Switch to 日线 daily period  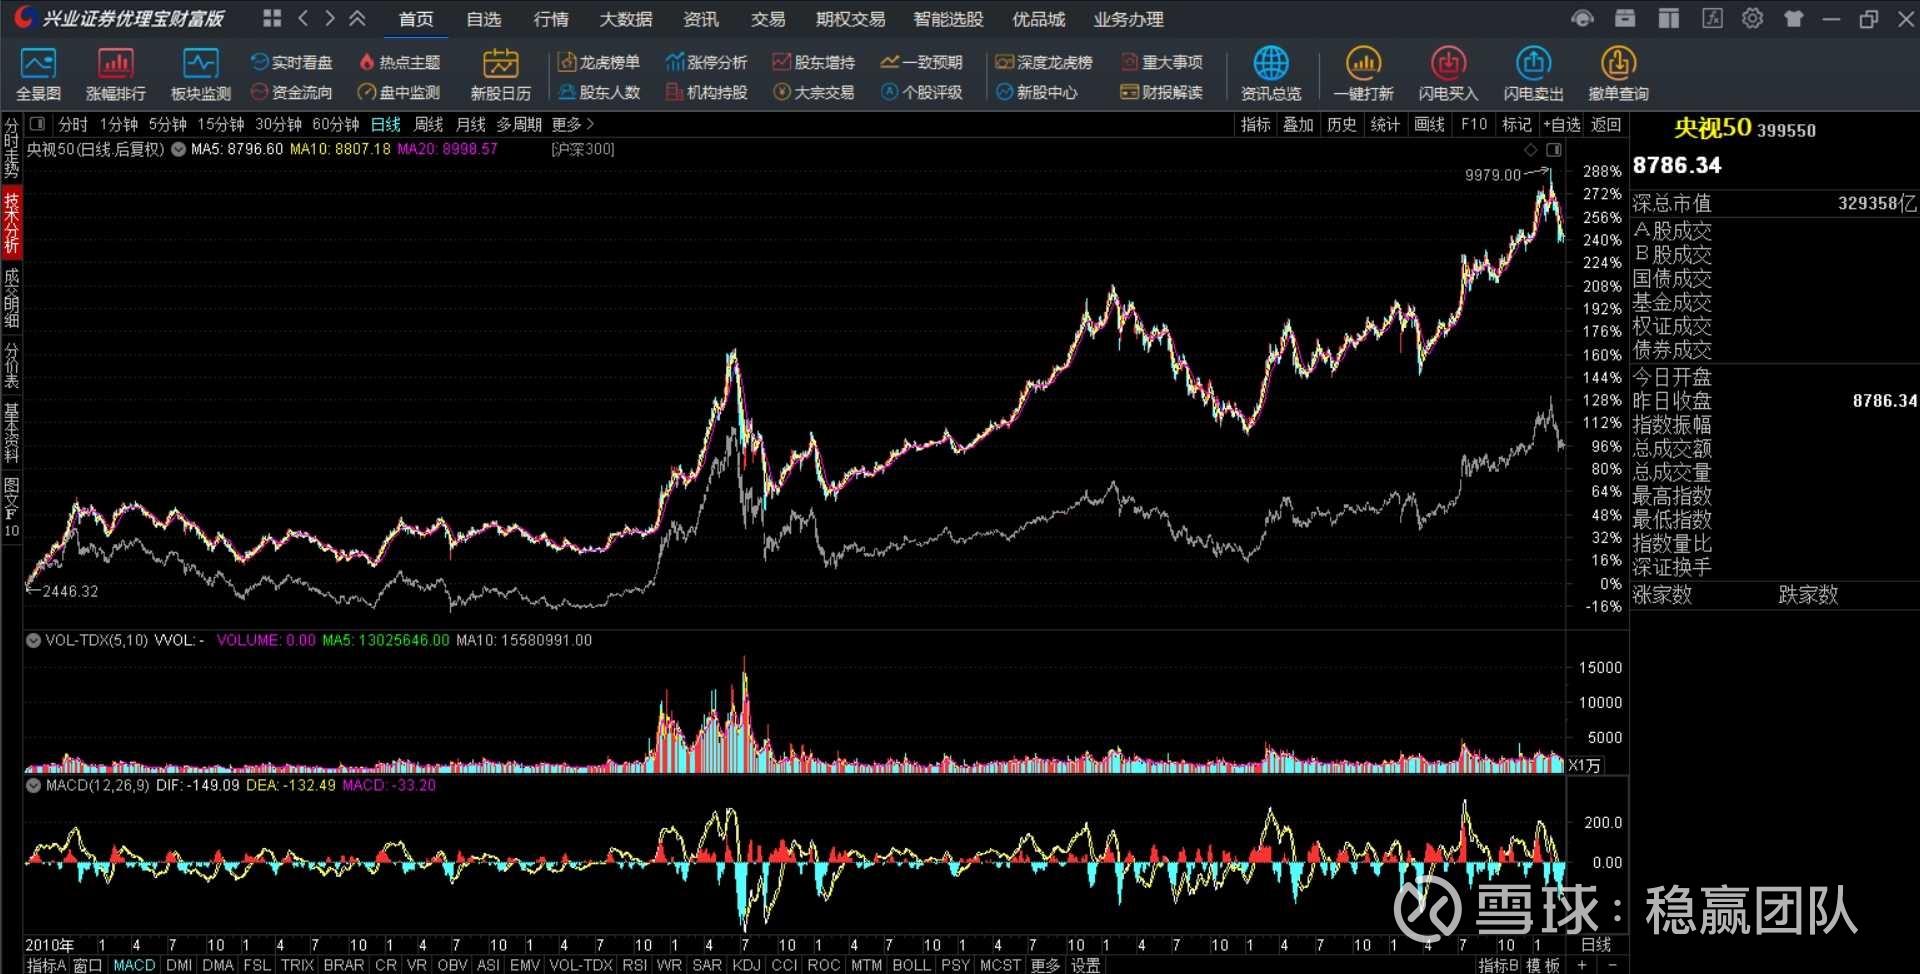click(x=386, y=124)
